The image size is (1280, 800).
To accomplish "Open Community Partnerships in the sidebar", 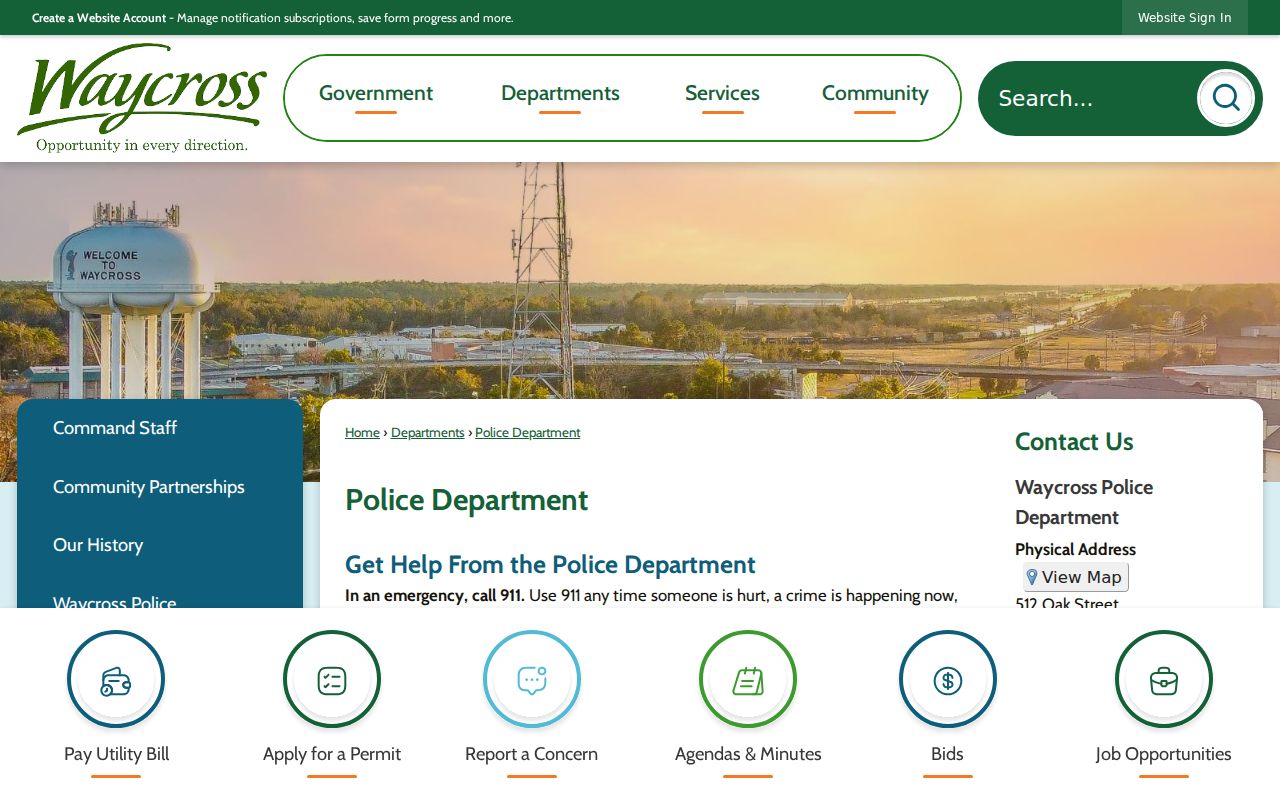I will click(149, 487).
